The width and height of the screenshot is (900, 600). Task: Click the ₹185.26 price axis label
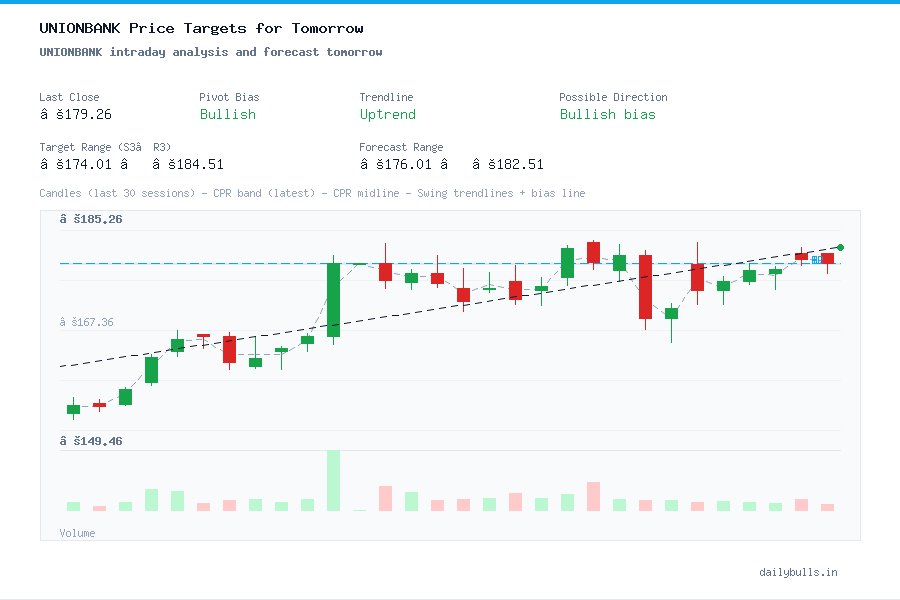coord(89,218)
